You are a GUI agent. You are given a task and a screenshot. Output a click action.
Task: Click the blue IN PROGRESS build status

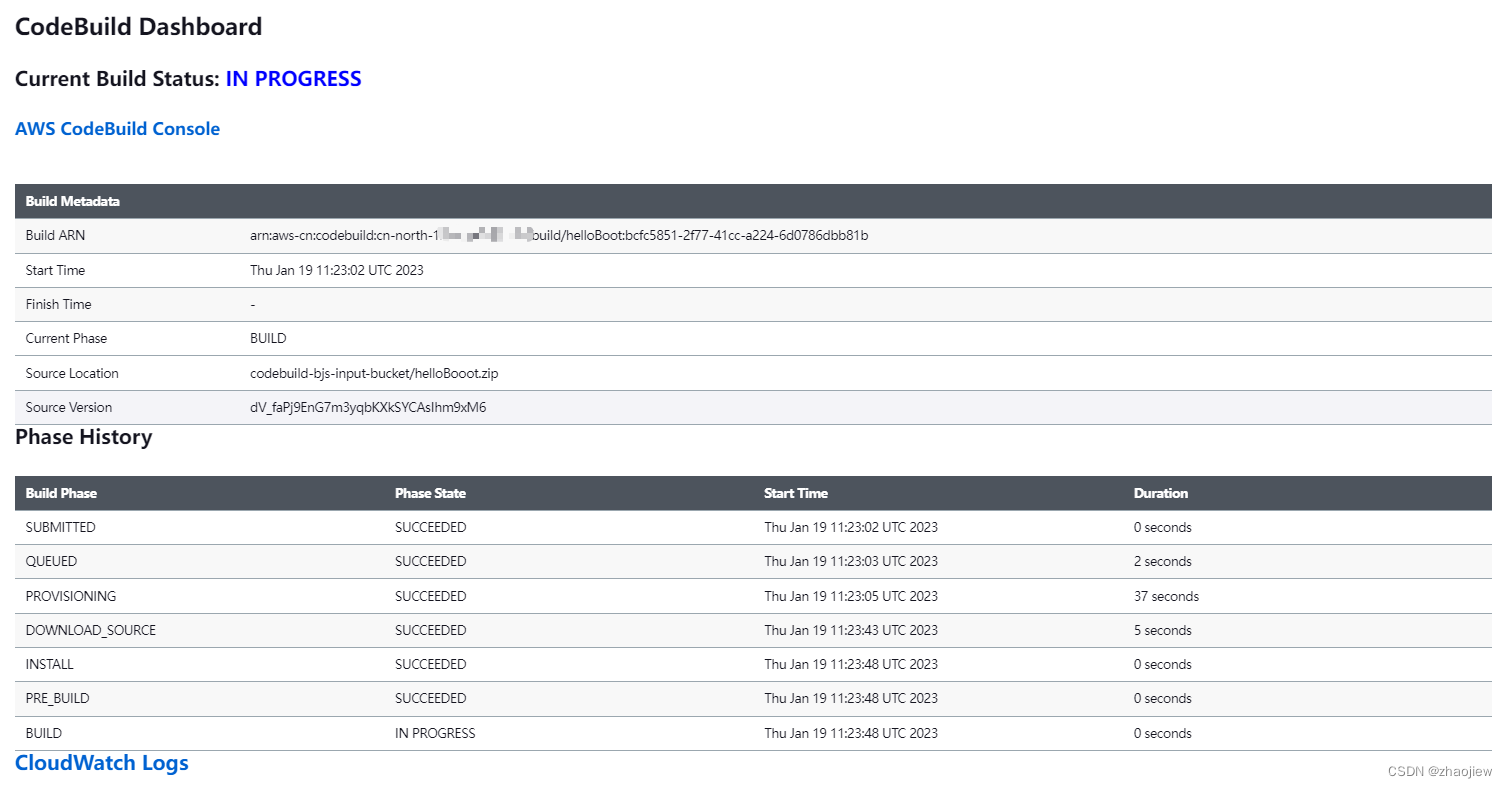click(x=293, y=79)
